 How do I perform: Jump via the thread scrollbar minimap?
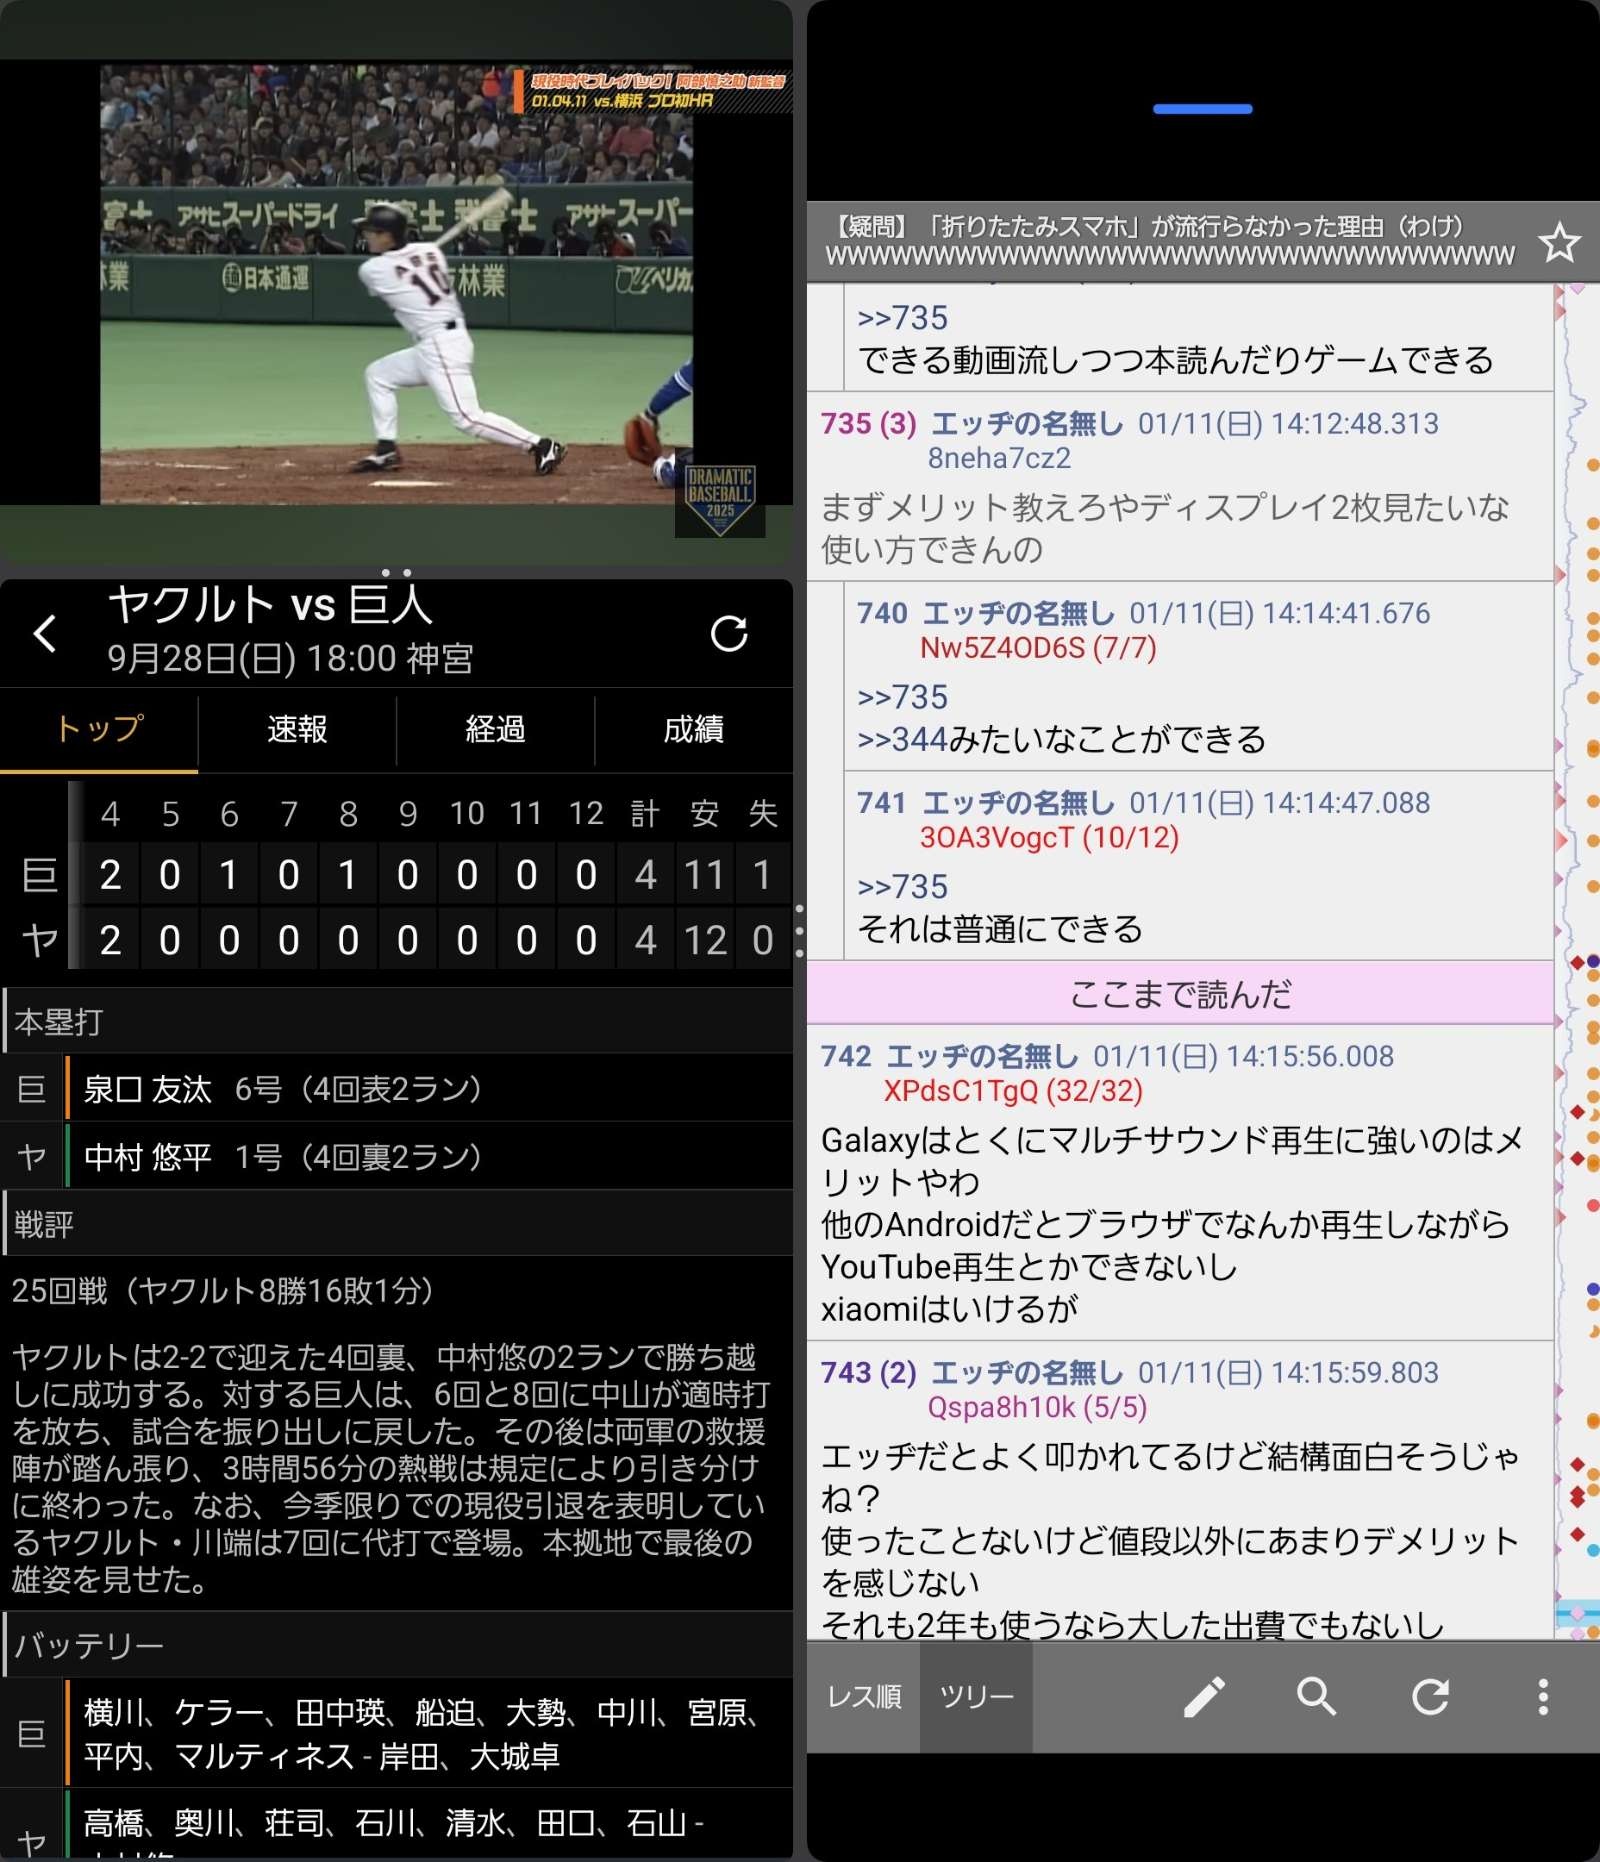click(1577, 960)
